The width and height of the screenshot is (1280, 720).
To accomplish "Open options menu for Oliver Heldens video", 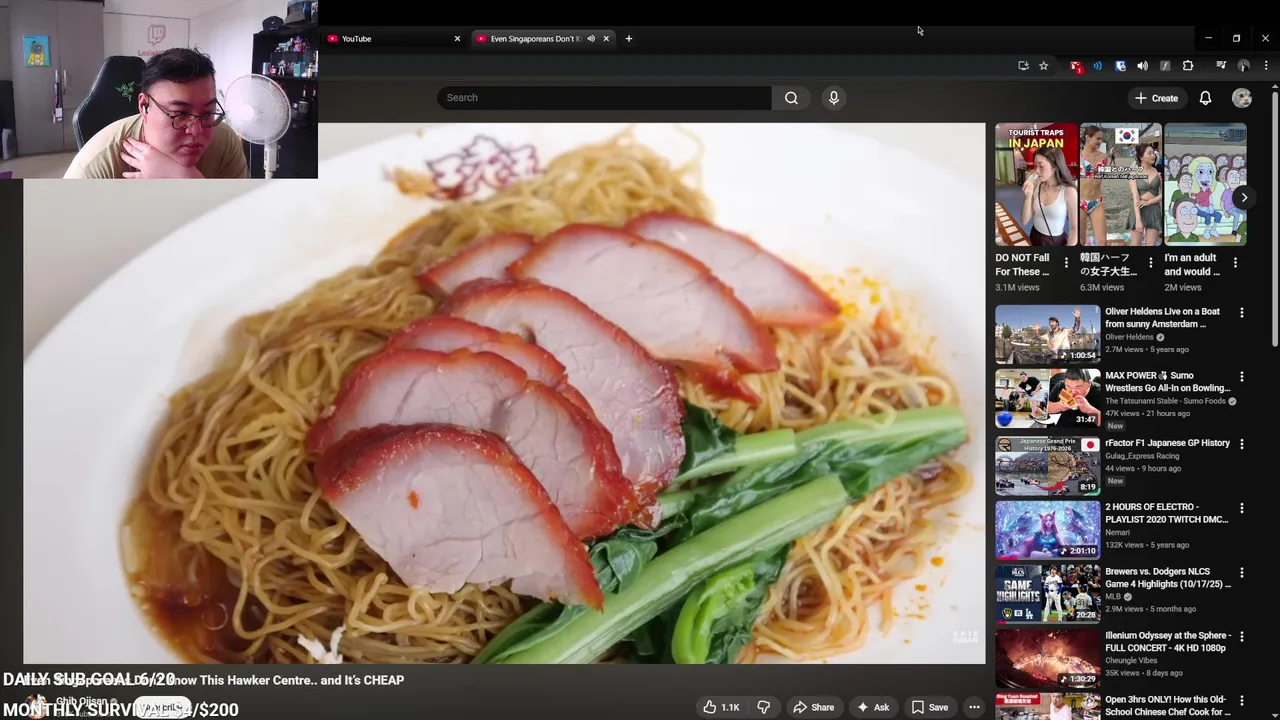I will point(1242,313).
